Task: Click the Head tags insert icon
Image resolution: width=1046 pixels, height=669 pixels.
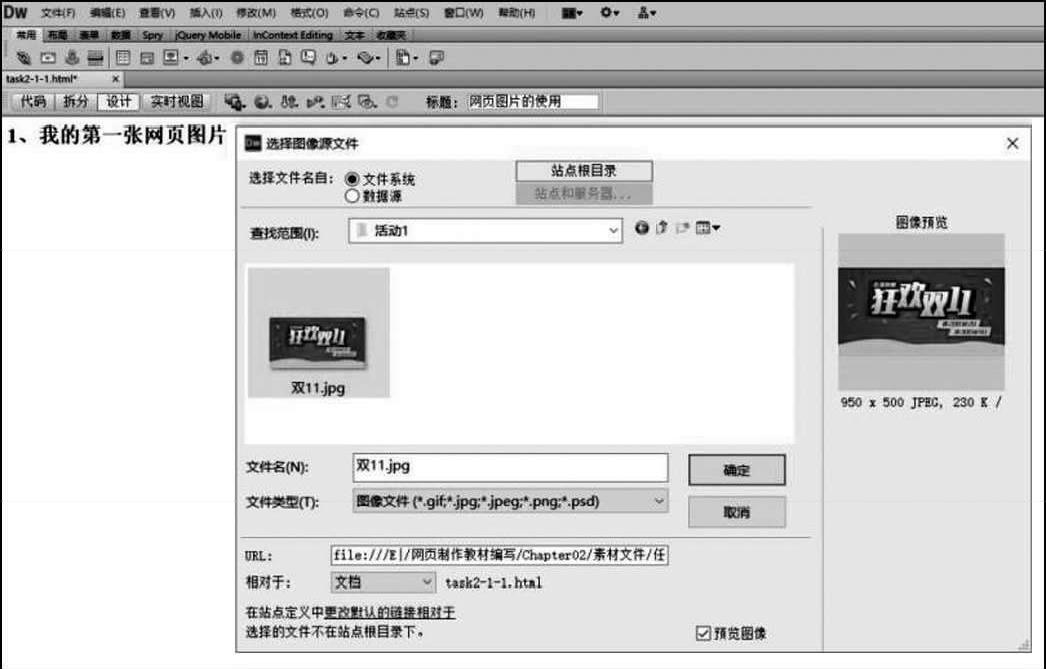Action: tap(332, 58)
